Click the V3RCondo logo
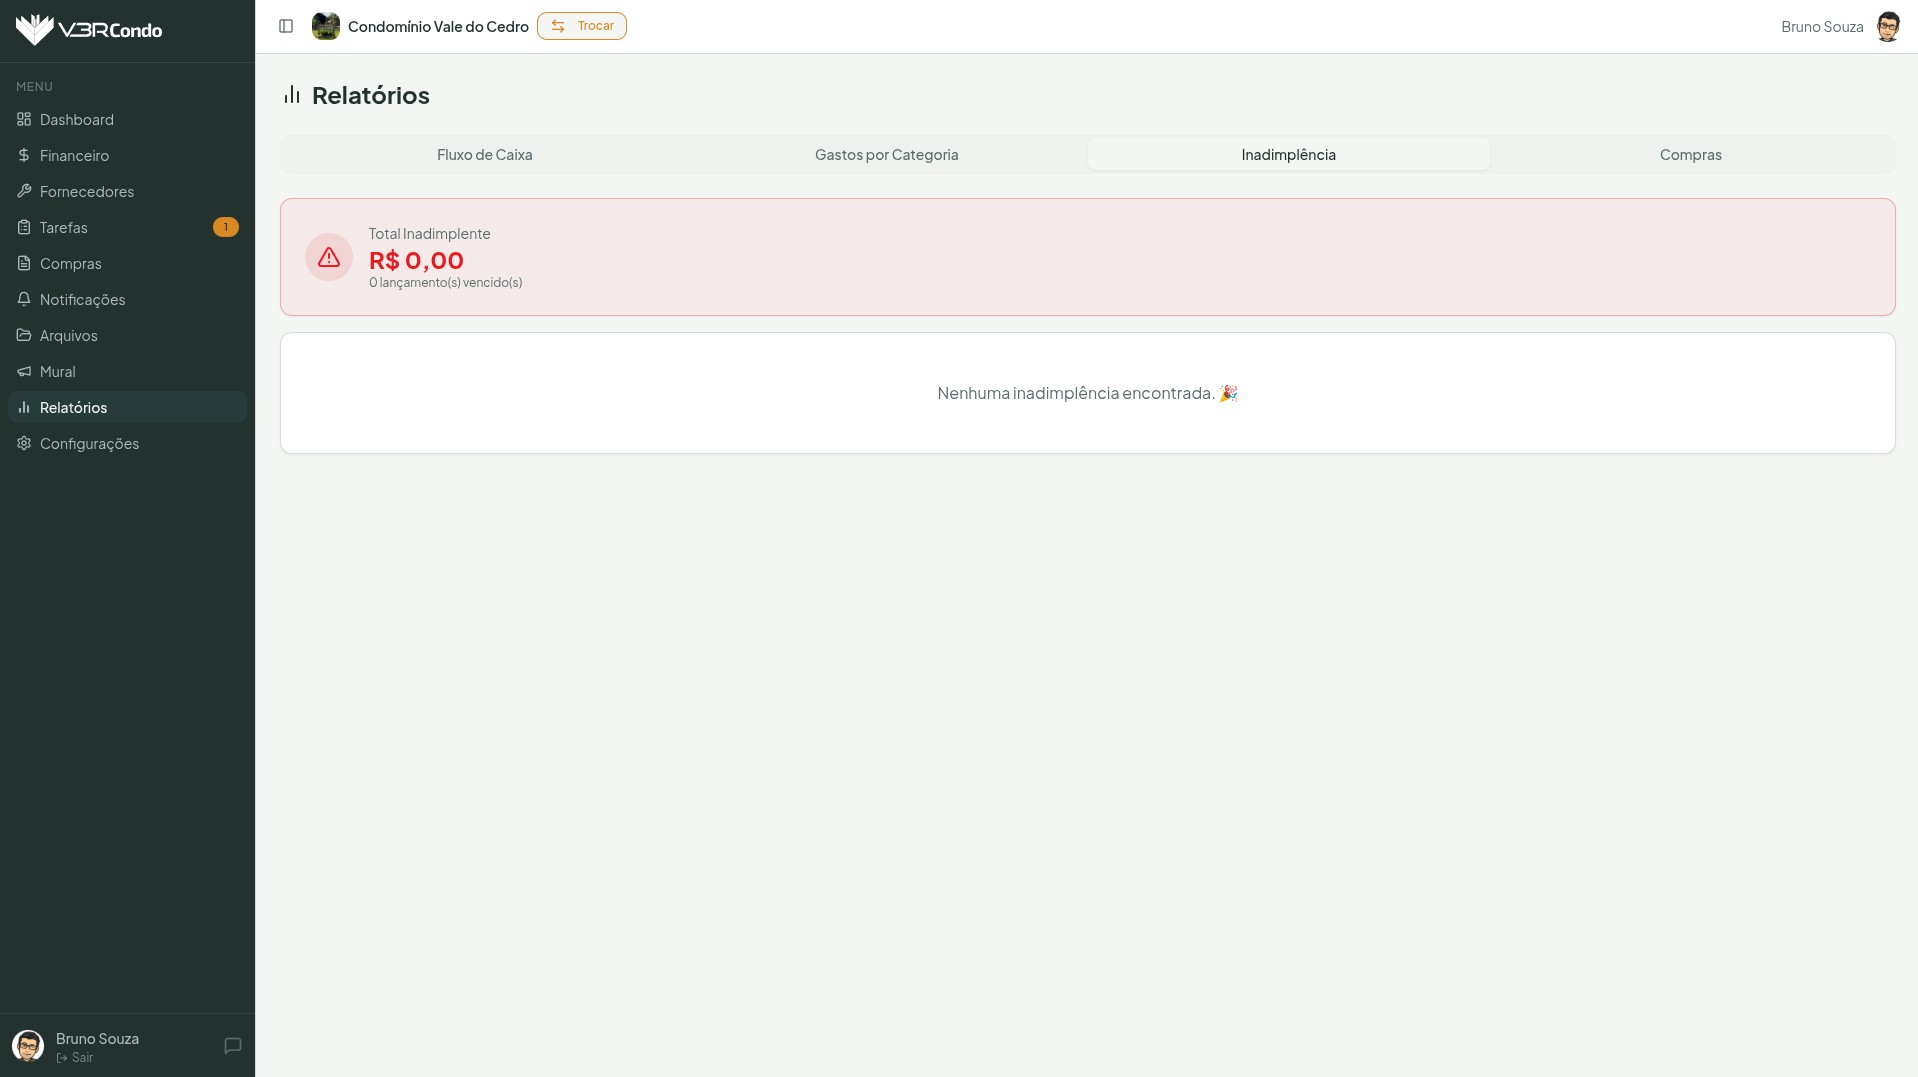 89,30
